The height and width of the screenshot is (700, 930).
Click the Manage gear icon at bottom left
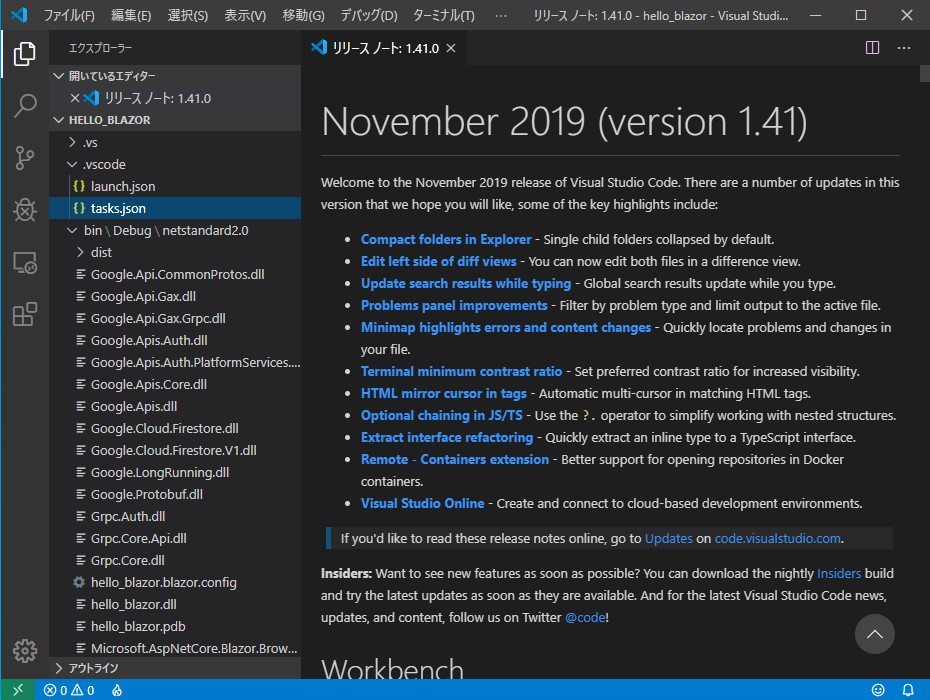click(x=24, y=650)
